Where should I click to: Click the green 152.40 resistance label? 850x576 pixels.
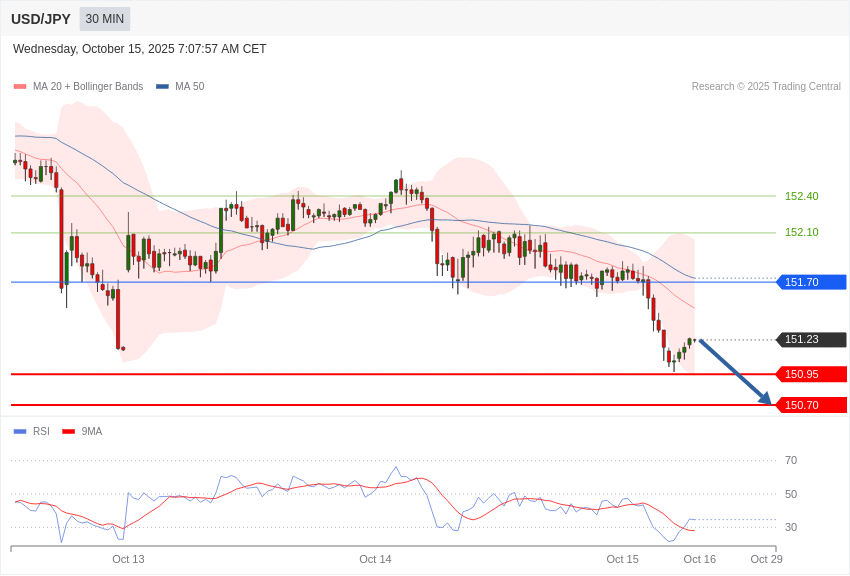coord(801,196)
